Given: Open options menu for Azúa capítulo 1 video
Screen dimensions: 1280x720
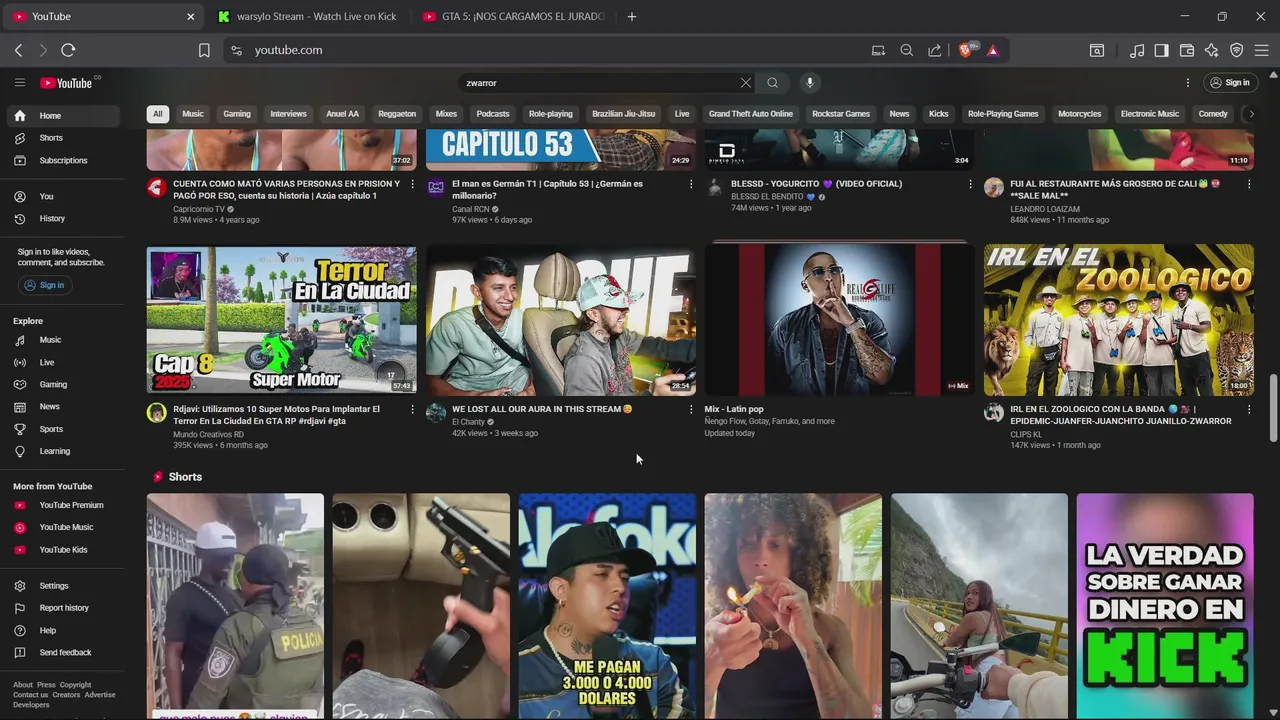Looking at the screenshot, I should pyautogui.click(x=412, y=184).
